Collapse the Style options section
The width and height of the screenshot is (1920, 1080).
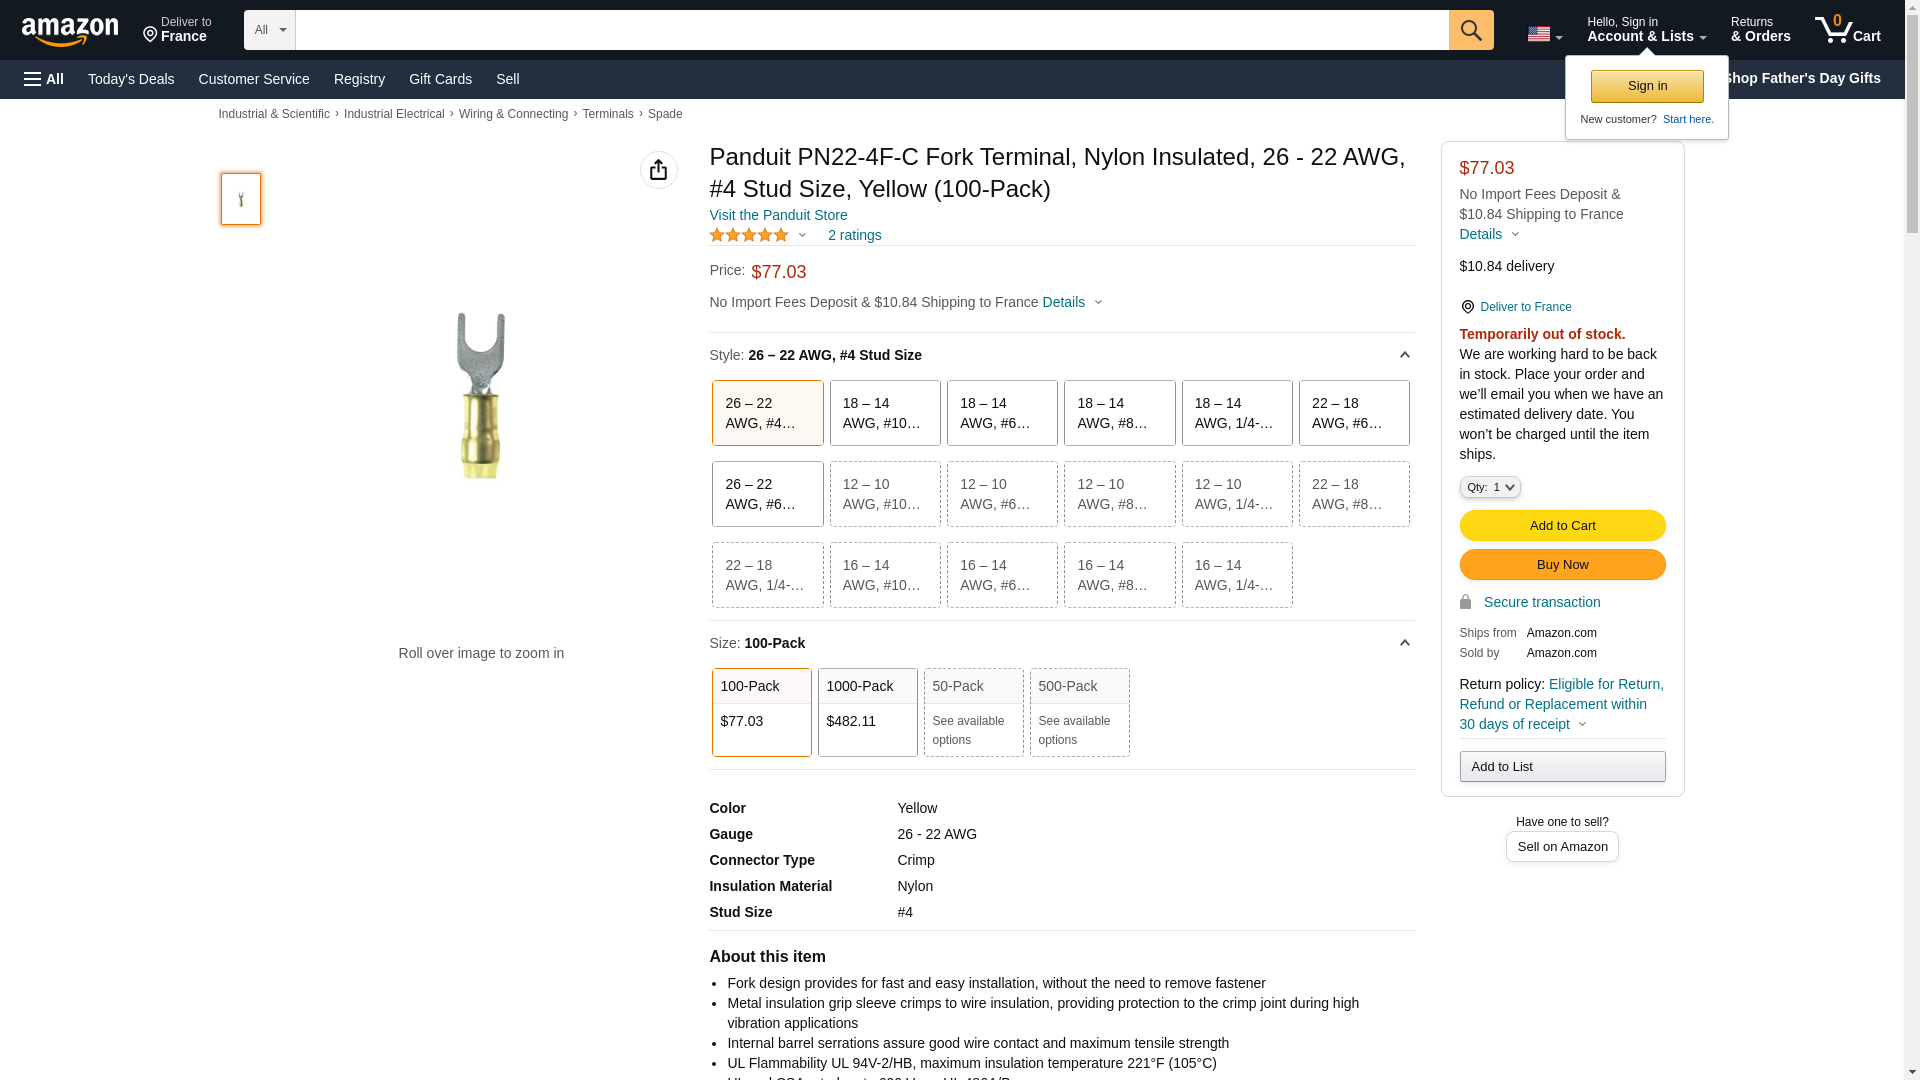(1404, 355)
